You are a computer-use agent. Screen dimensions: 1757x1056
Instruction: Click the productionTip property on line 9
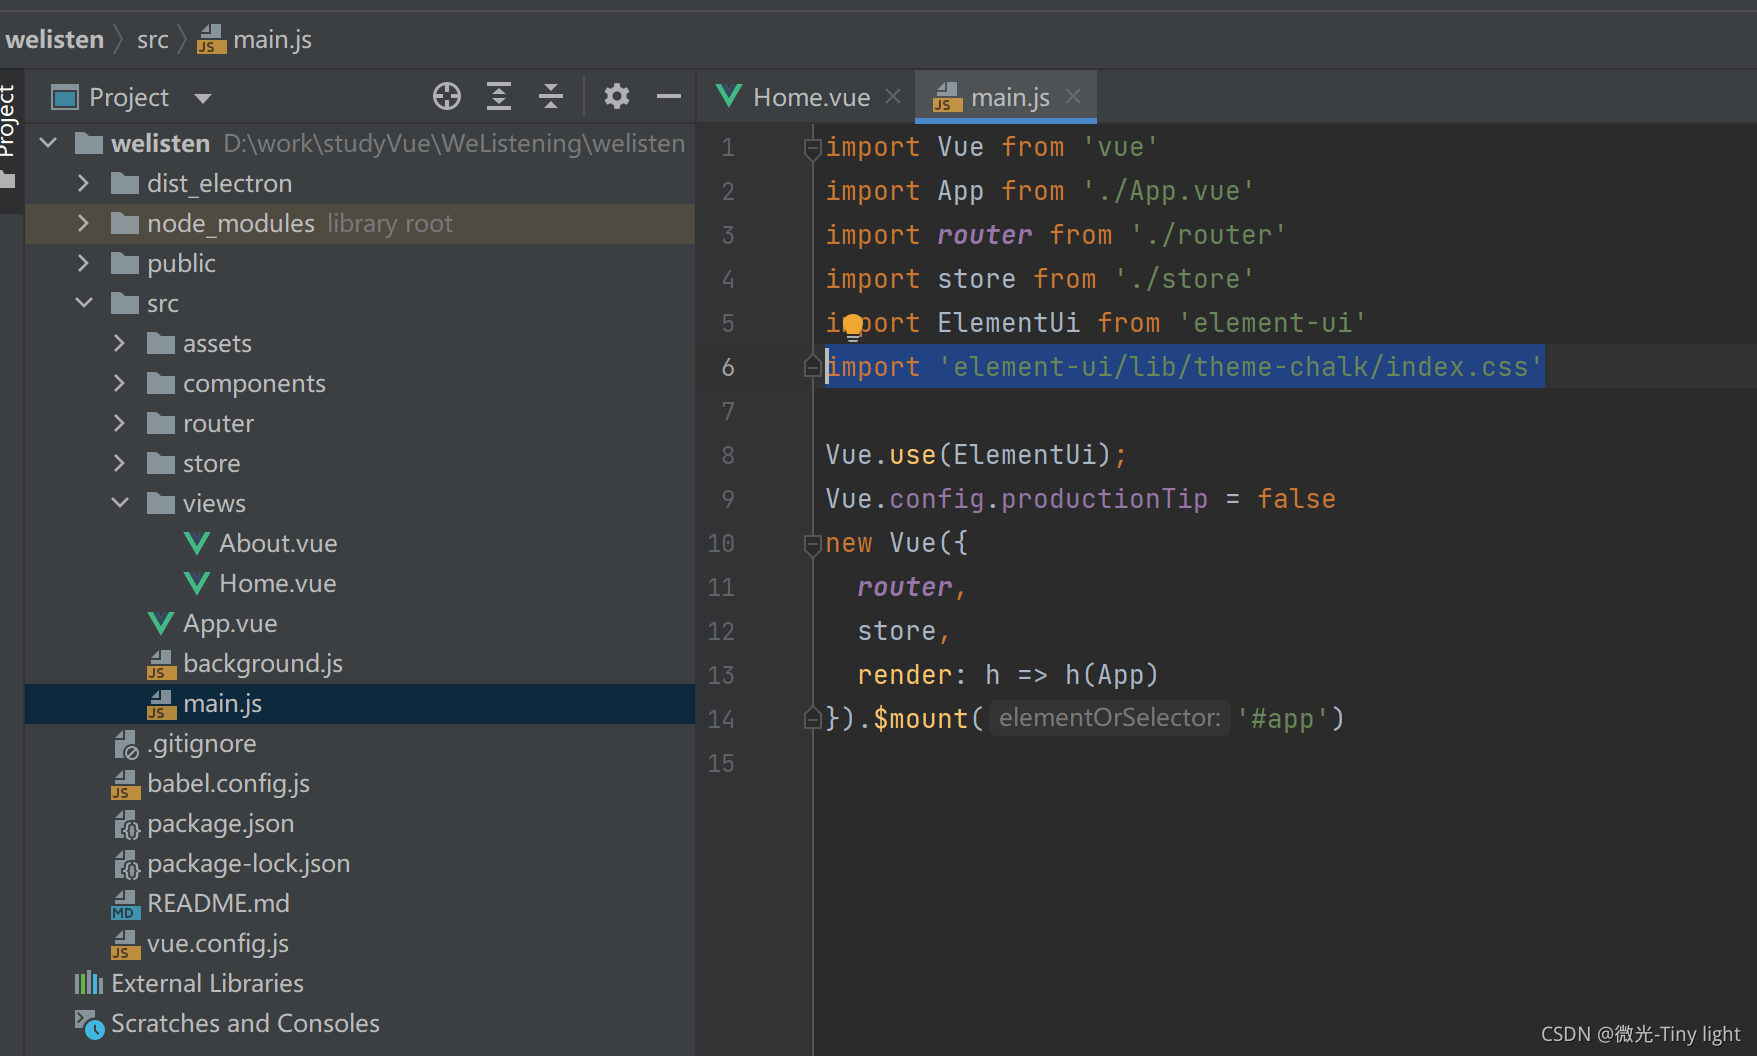coord(1104,499)
